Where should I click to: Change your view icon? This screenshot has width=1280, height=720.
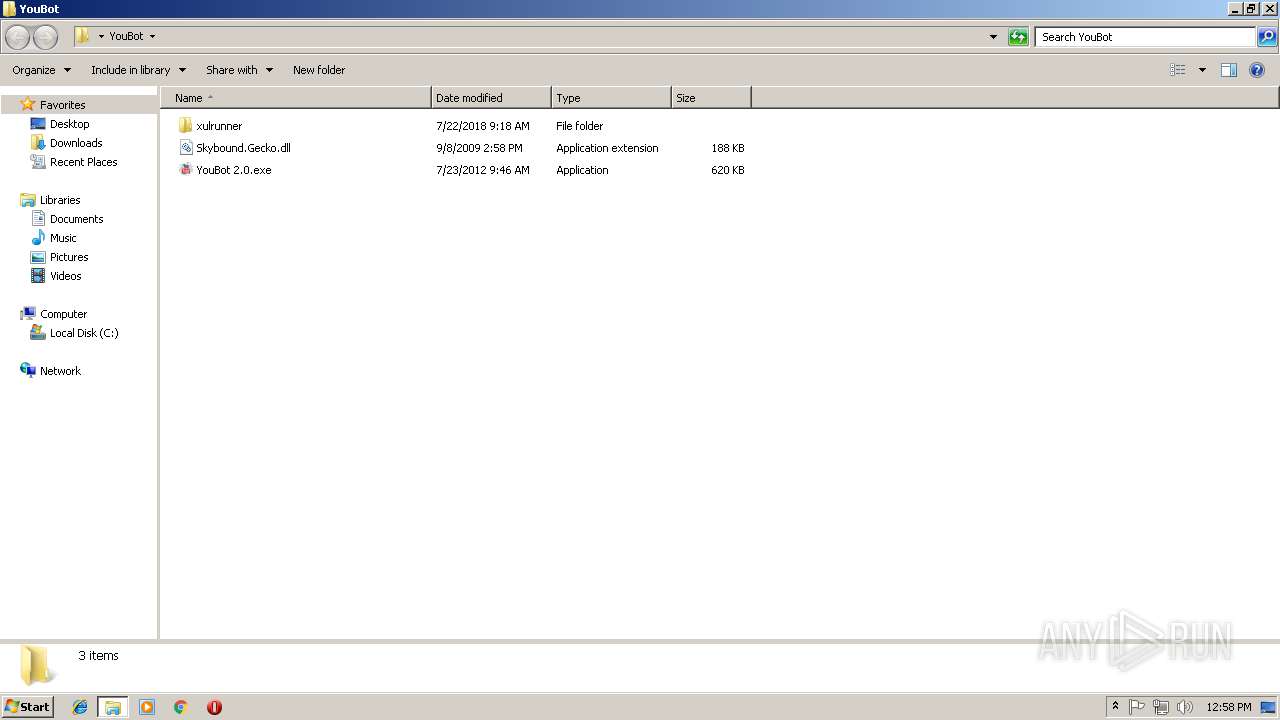(1178, 70)
